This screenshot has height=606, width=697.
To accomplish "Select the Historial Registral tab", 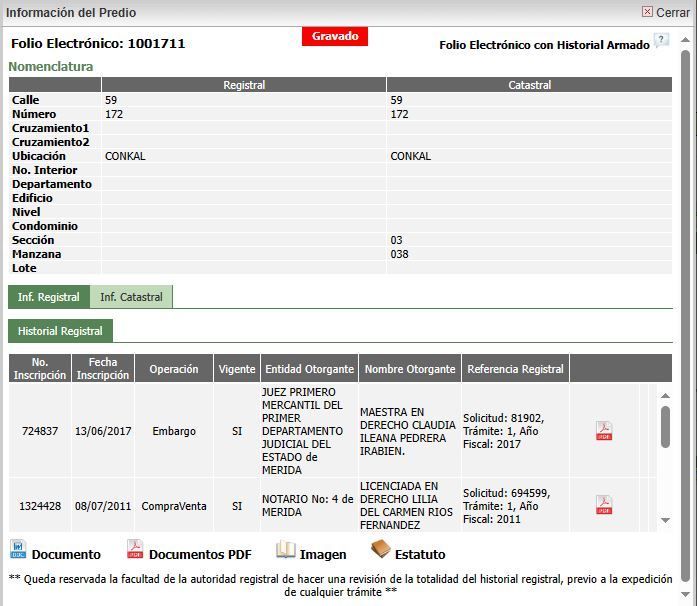I will (x=60, y=331).
